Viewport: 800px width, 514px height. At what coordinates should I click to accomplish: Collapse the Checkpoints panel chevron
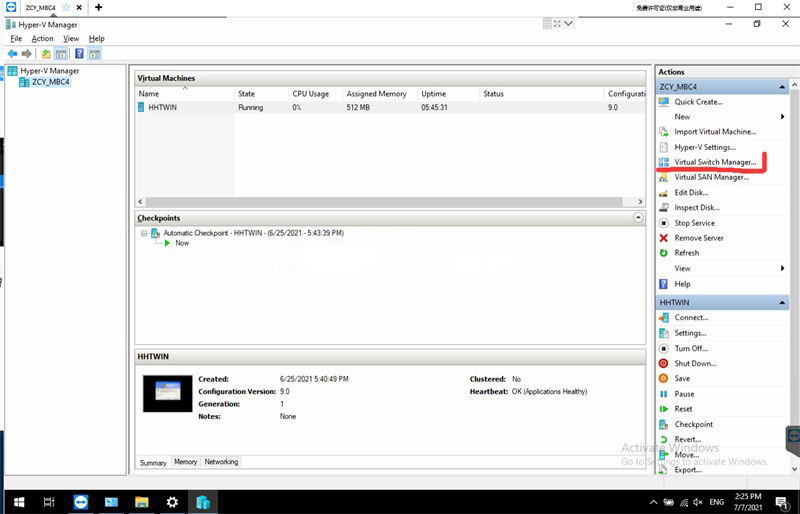coord(638,218)
